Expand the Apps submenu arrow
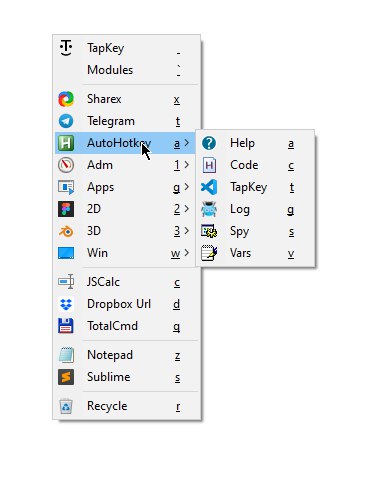384x484 pixels. tap(187, 187)
